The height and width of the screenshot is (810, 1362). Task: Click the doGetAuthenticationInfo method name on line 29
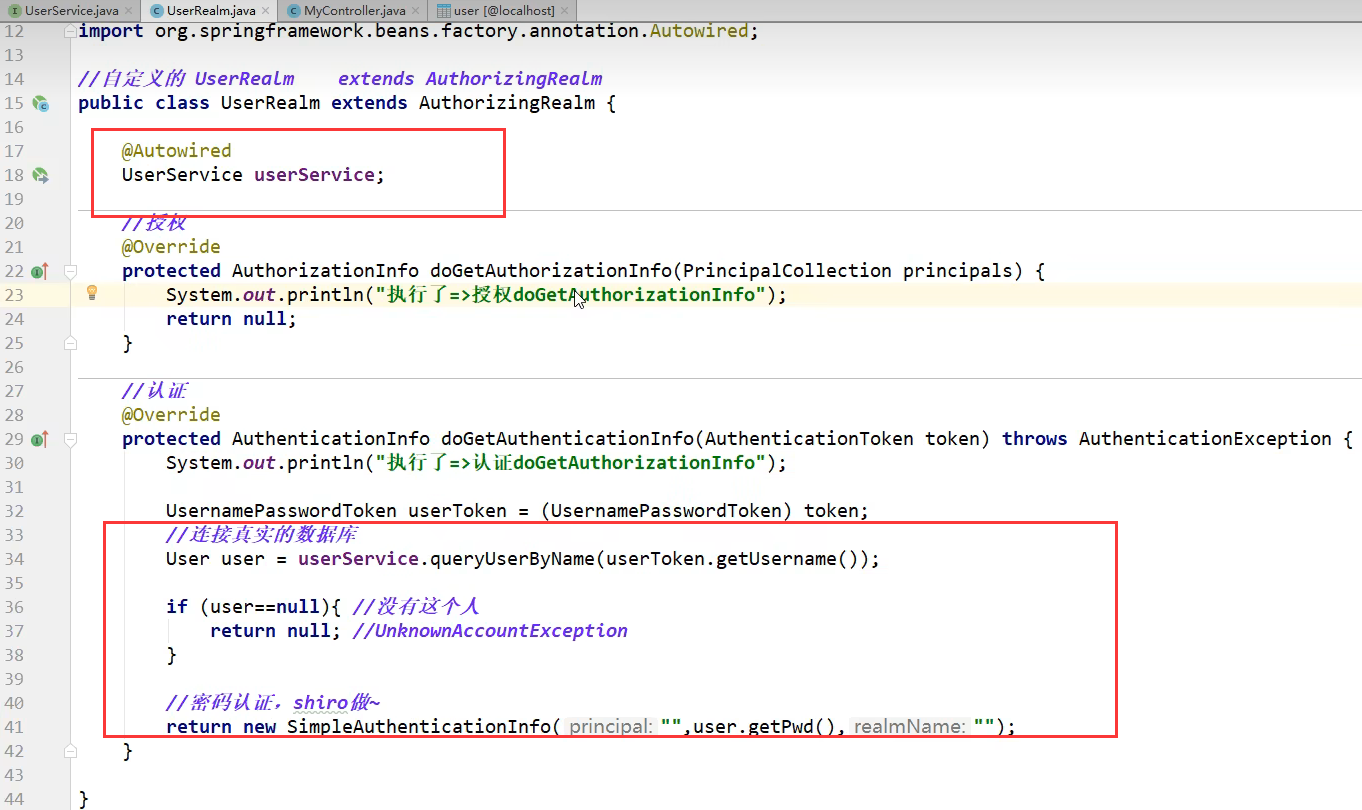point(567,439)
